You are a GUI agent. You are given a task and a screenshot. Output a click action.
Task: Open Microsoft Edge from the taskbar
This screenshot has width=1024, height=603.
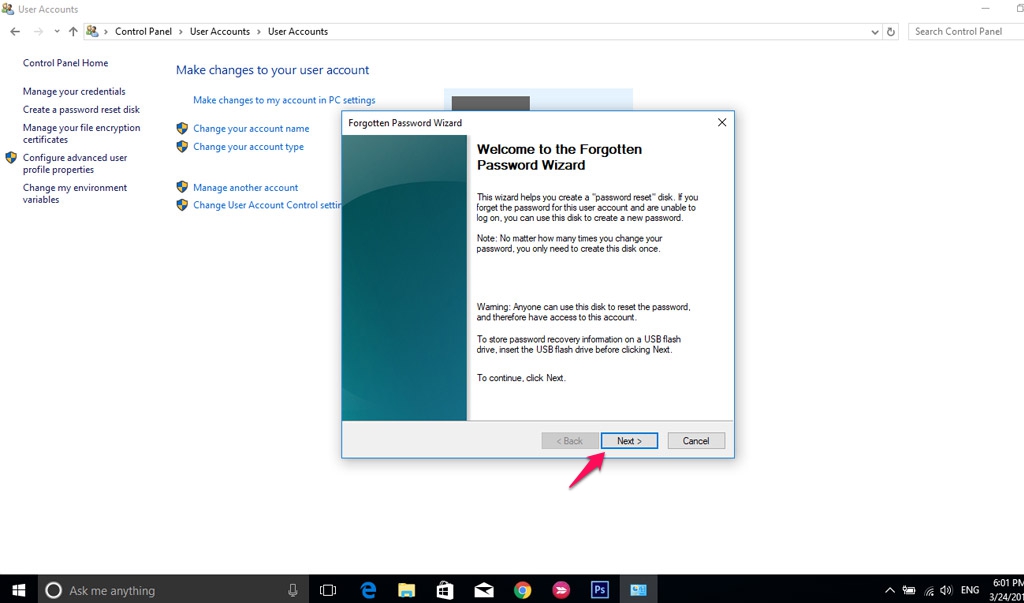tap(368, 590)
